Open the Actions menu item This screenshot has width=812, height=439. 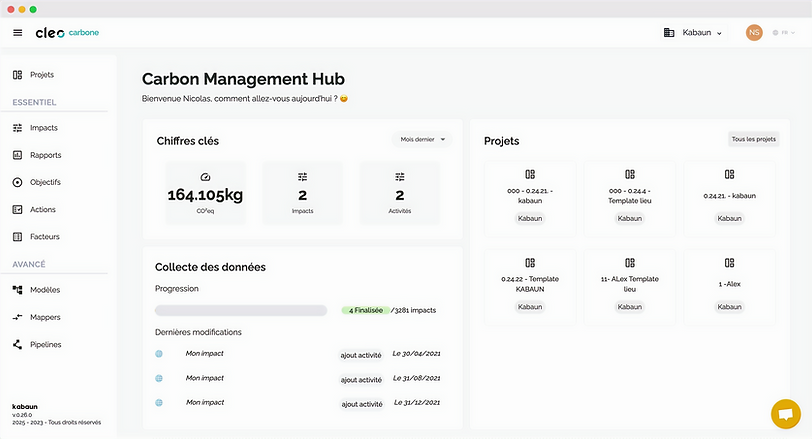click(x=42, y=210)
